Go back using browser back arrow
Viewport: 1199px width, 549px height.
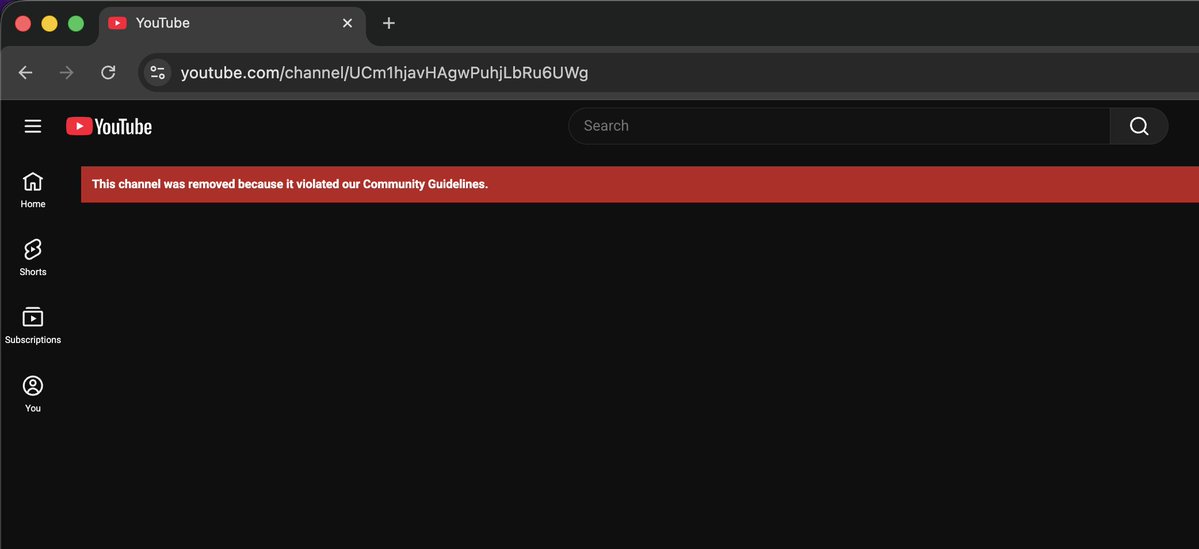point(25,73)
